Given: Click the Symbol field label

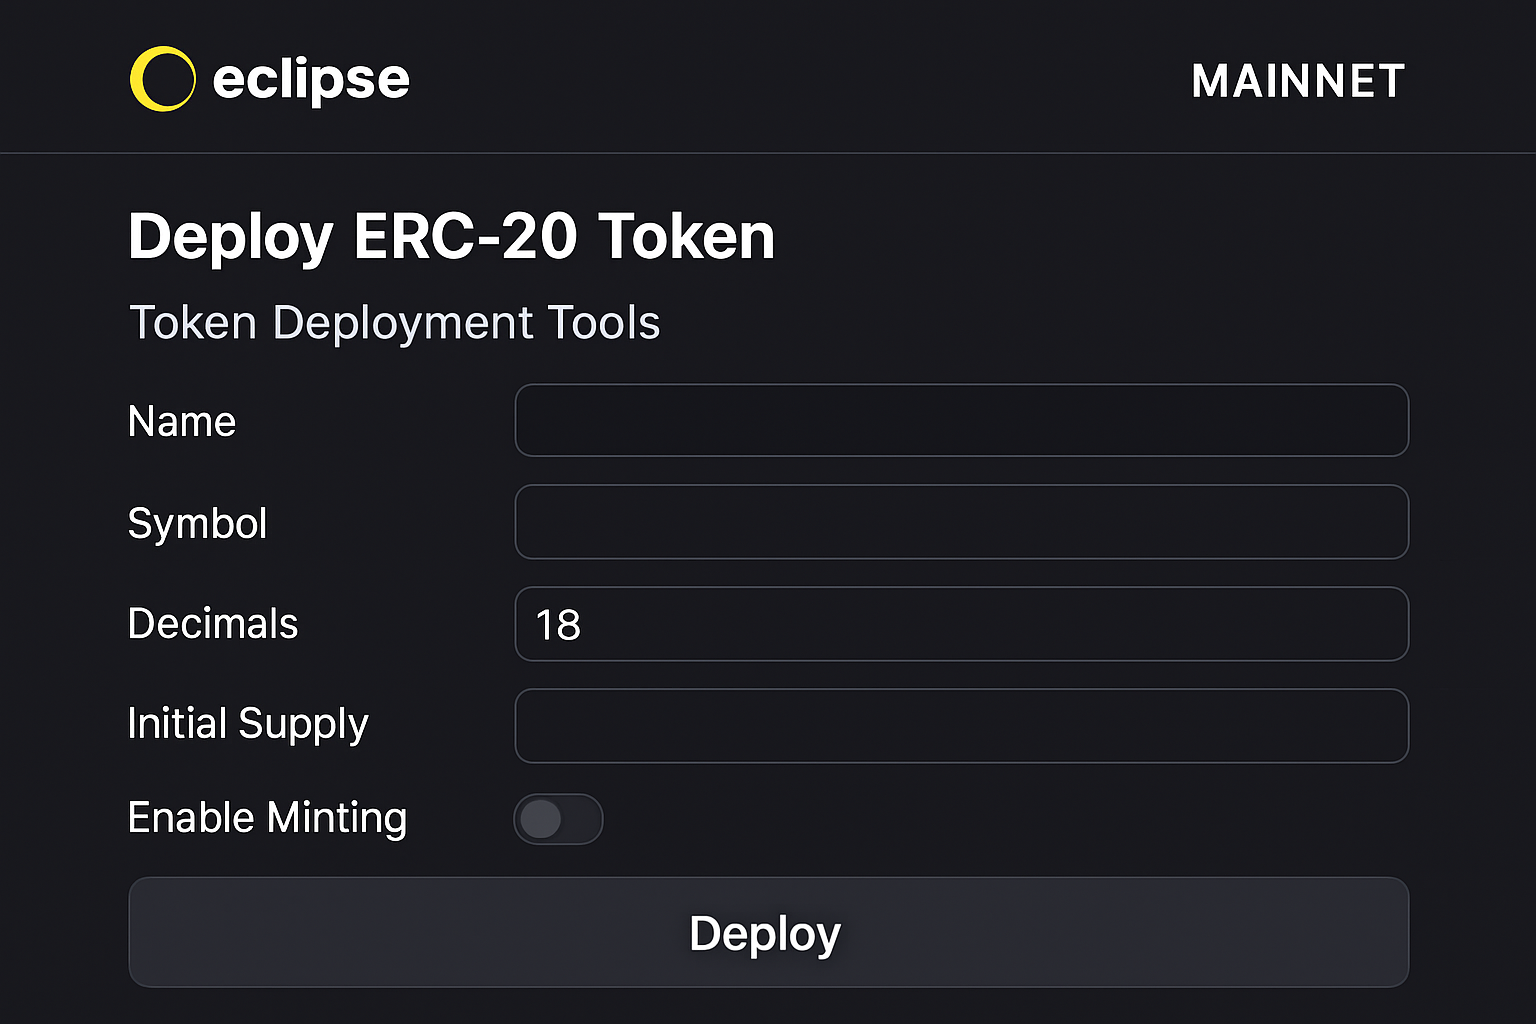Looking at the screenshot, I should [x=197, y=523].
